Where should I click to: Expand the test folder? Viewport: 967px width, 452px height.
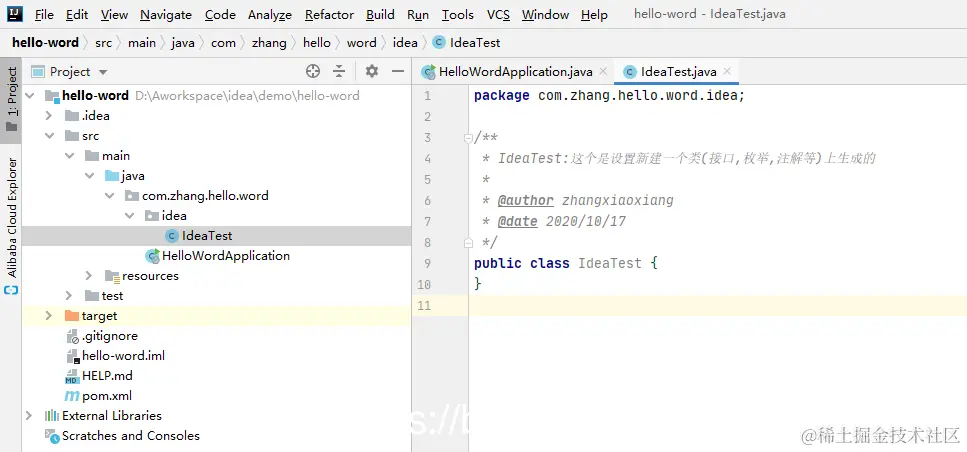coord(69,296)
